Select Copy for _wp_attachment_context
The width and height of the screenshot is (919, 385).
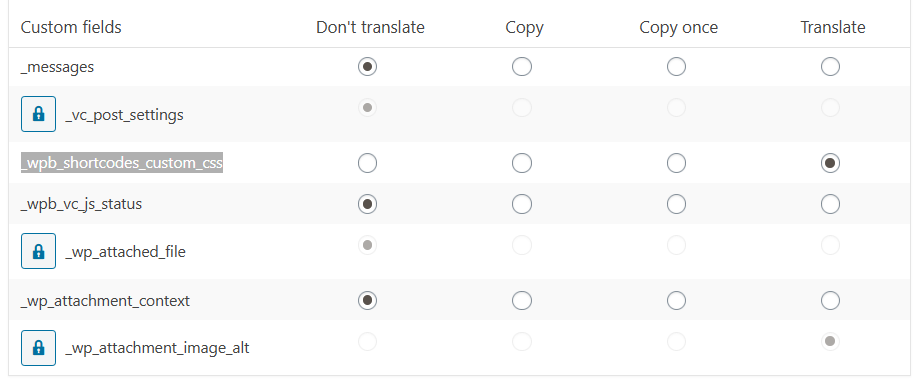coord(522,300)
